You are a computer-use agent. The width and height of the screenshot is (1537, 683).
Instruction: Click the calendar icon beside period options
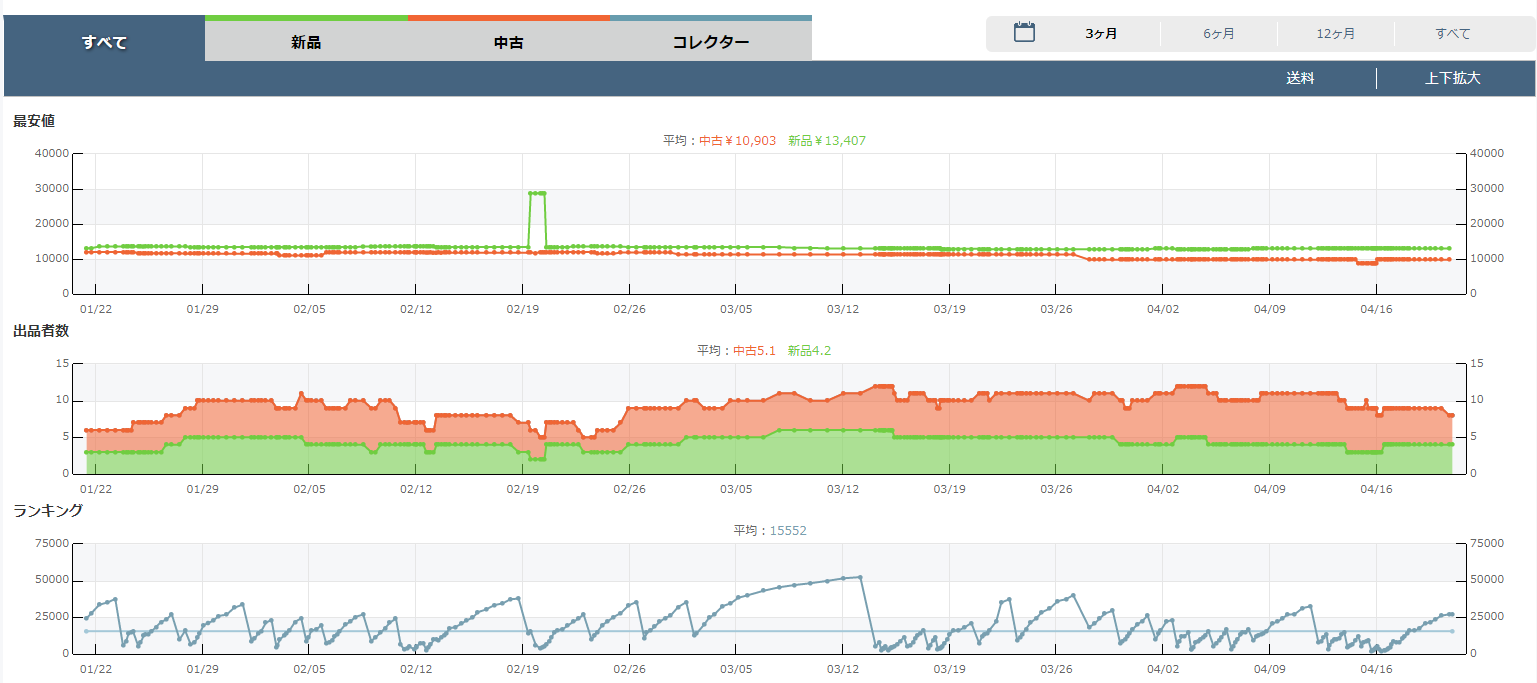pos(1024,33)
